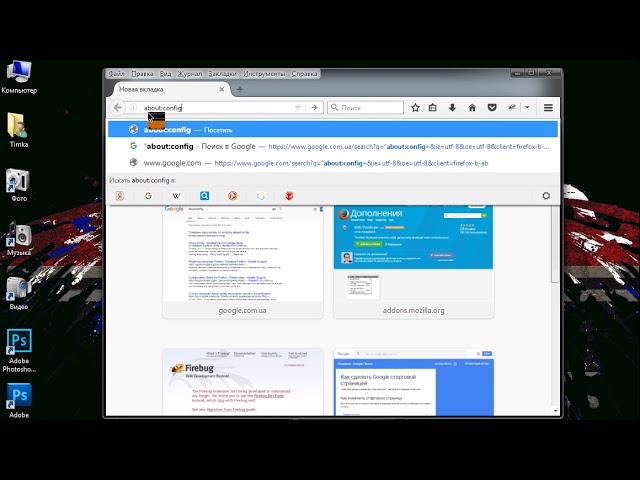Screen dimensions: 640x480
Task: Search with the white-and-yellow engine icon
Action: point(261,196)
